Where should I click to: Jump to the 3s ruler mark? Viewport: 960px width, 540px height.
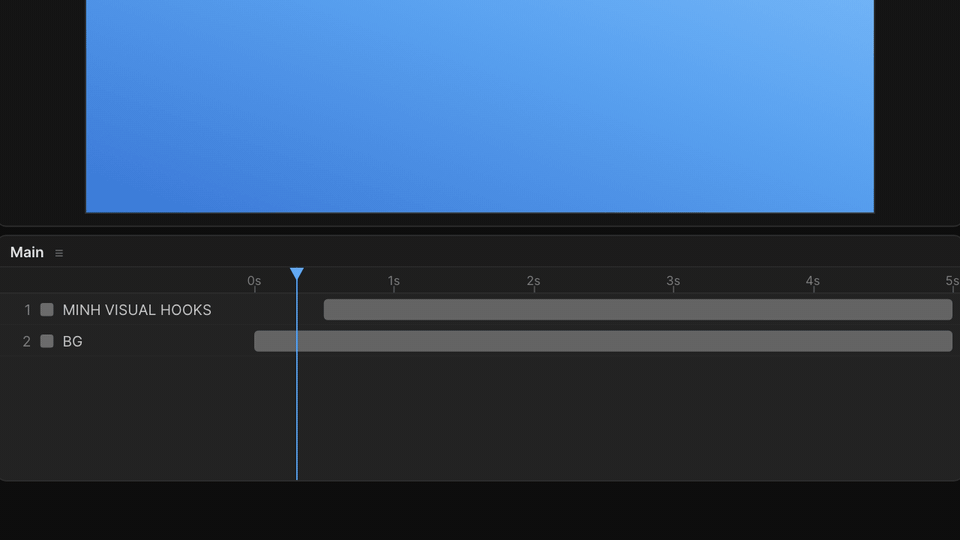(673, 281)
